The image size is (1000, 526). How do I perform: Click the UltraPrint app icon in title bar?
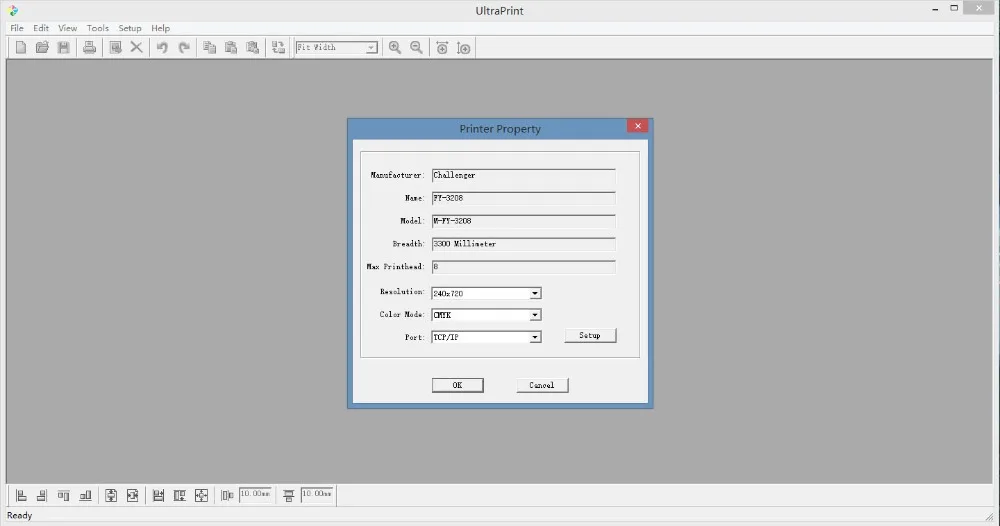click(13, 10)
